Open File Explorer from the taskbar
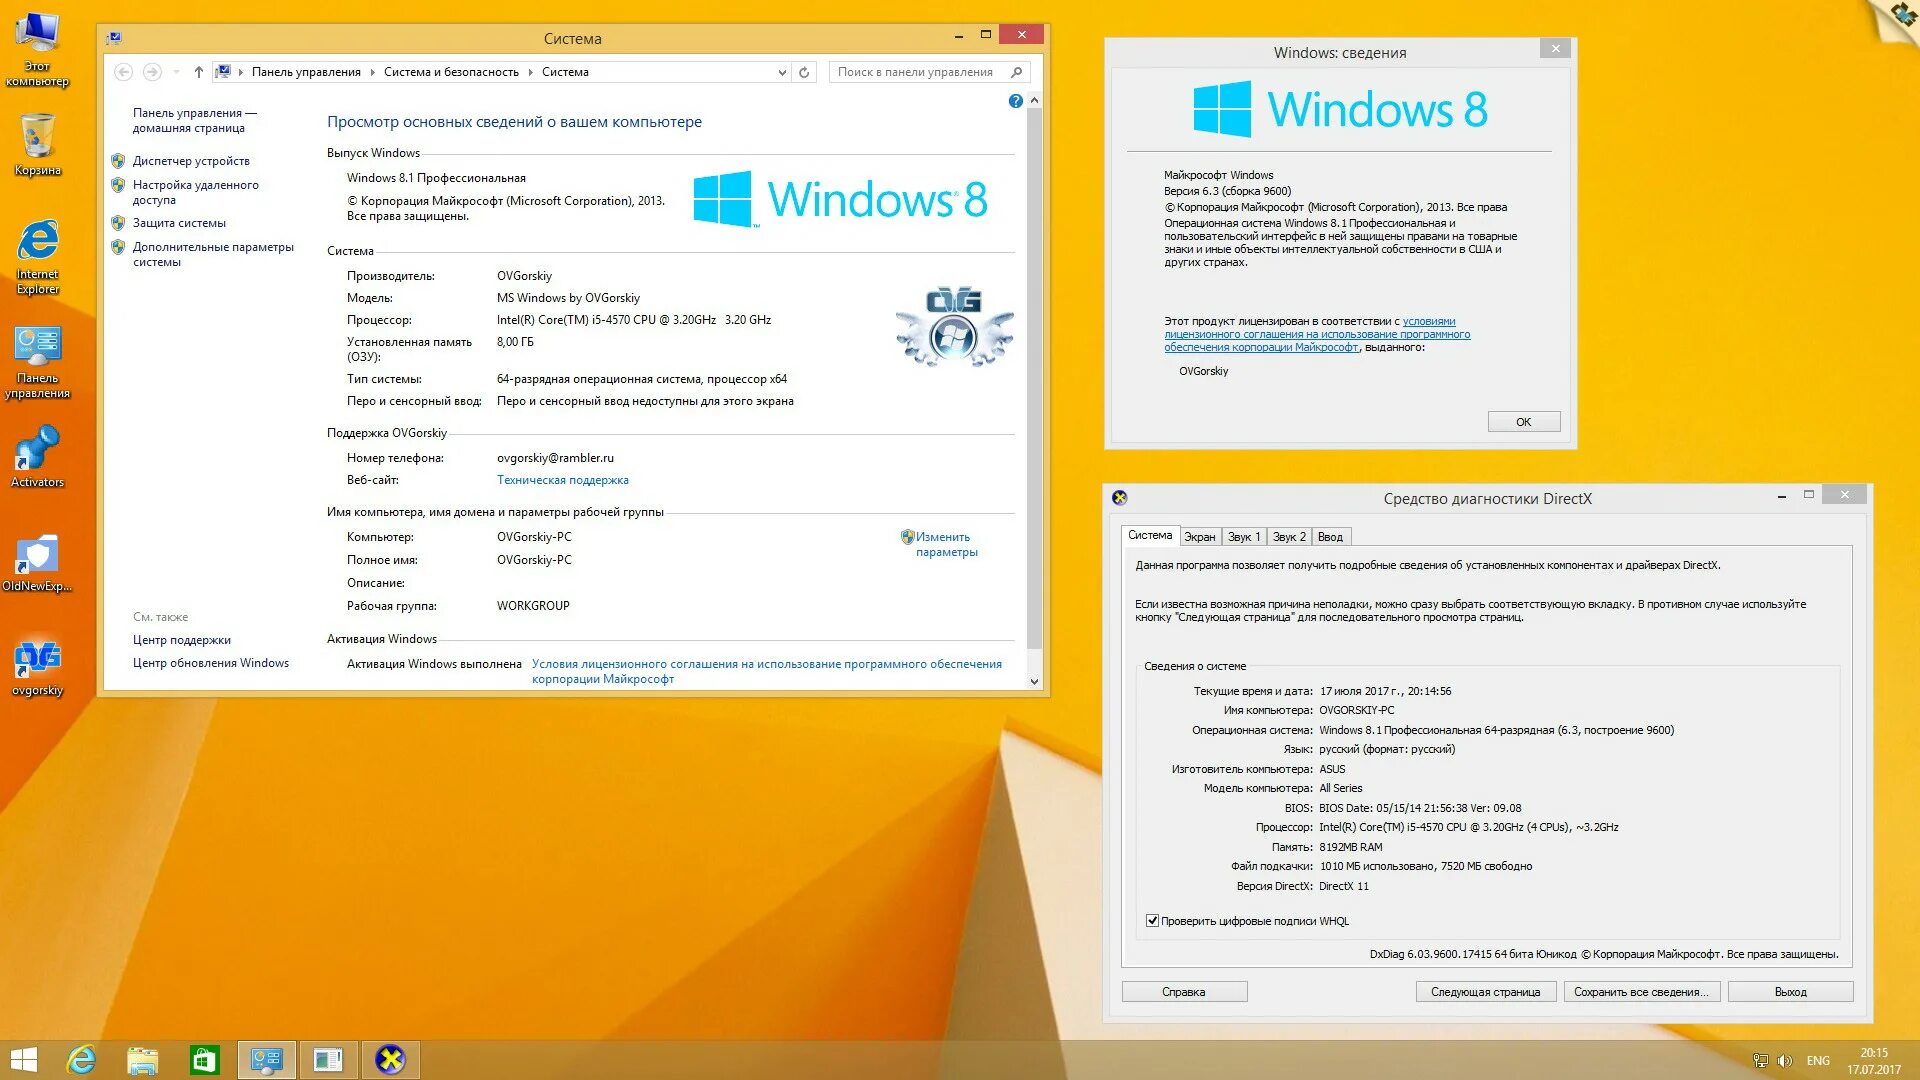1920x1080 pixels. point(143,1060)
